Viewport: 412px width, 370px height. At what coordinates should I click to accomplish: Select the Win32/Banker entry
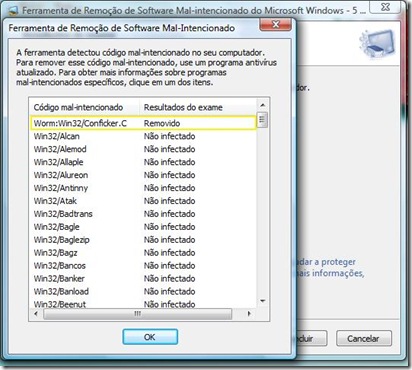pos(59,279)
